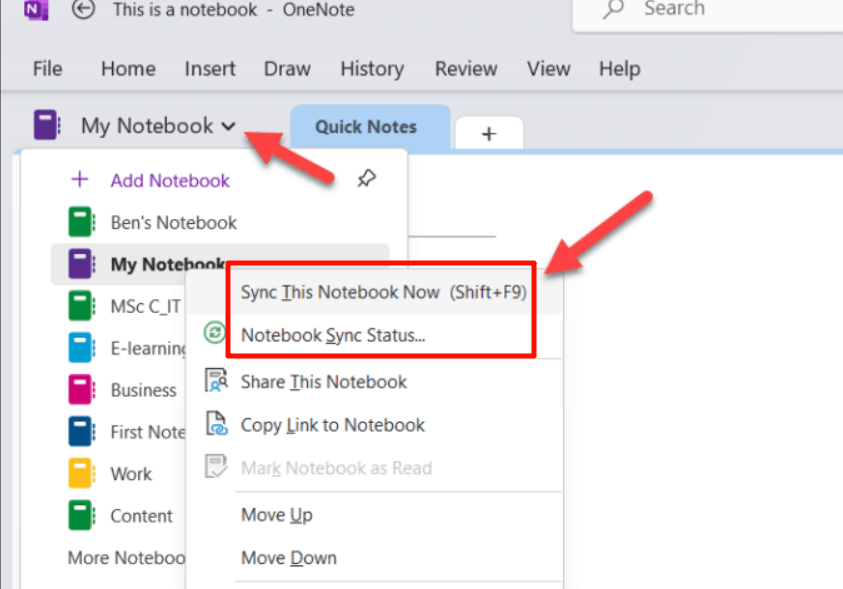Click the Mark Notebook as Read icon
Image resolution: width=843 pixels, height=589 pixels.
[x=216, y=466]
